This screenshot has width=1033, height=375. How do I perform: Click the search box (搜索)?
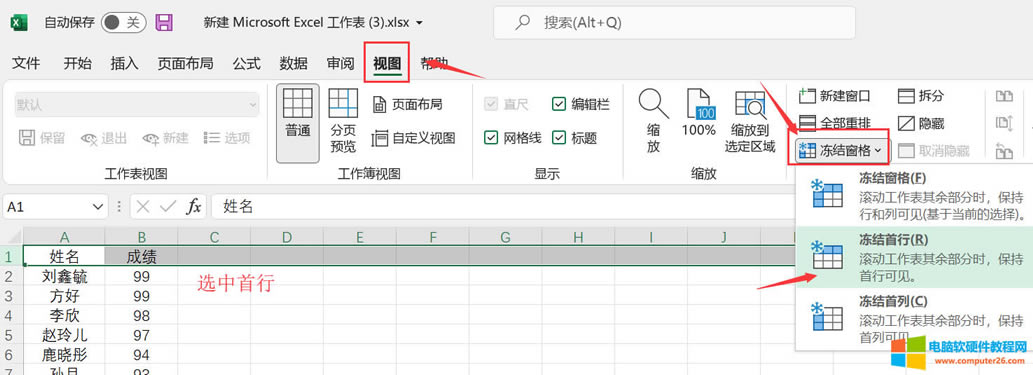pos(674,23)
